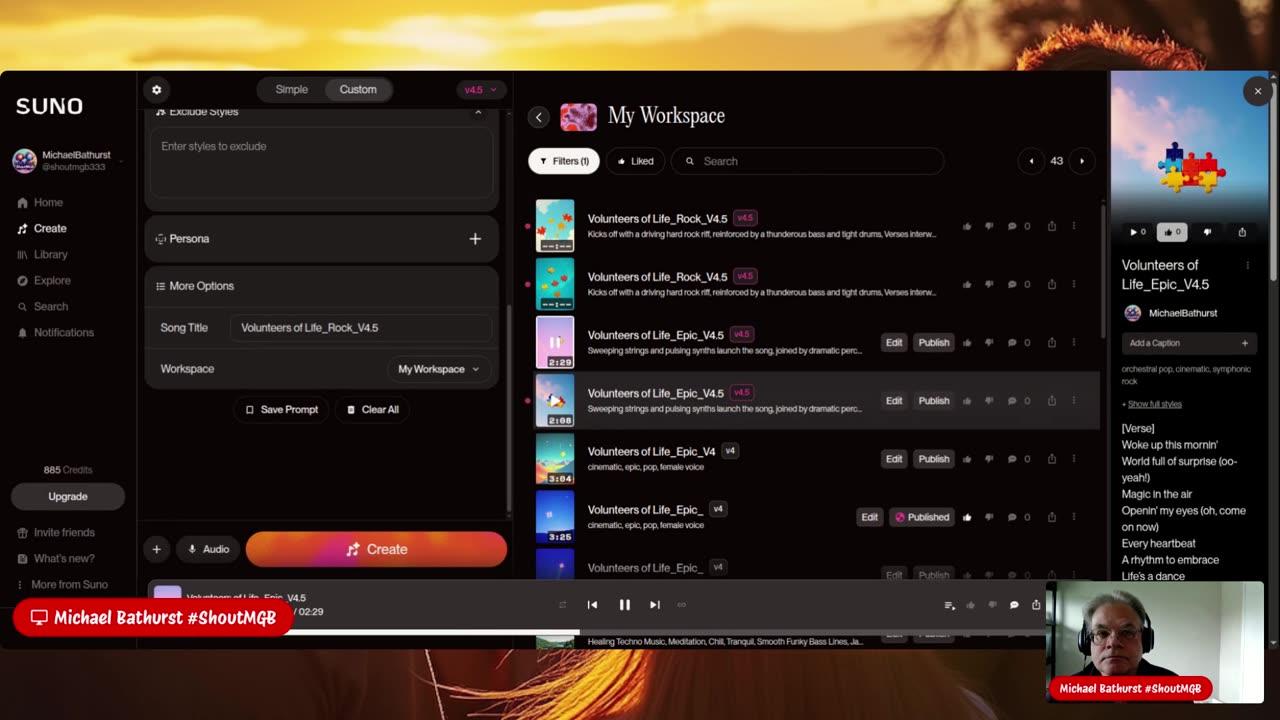Image resolution: width=1280 pixels, height=720 pixels.
Task: Share the song from the detail panel
Action: (1242, 232)
